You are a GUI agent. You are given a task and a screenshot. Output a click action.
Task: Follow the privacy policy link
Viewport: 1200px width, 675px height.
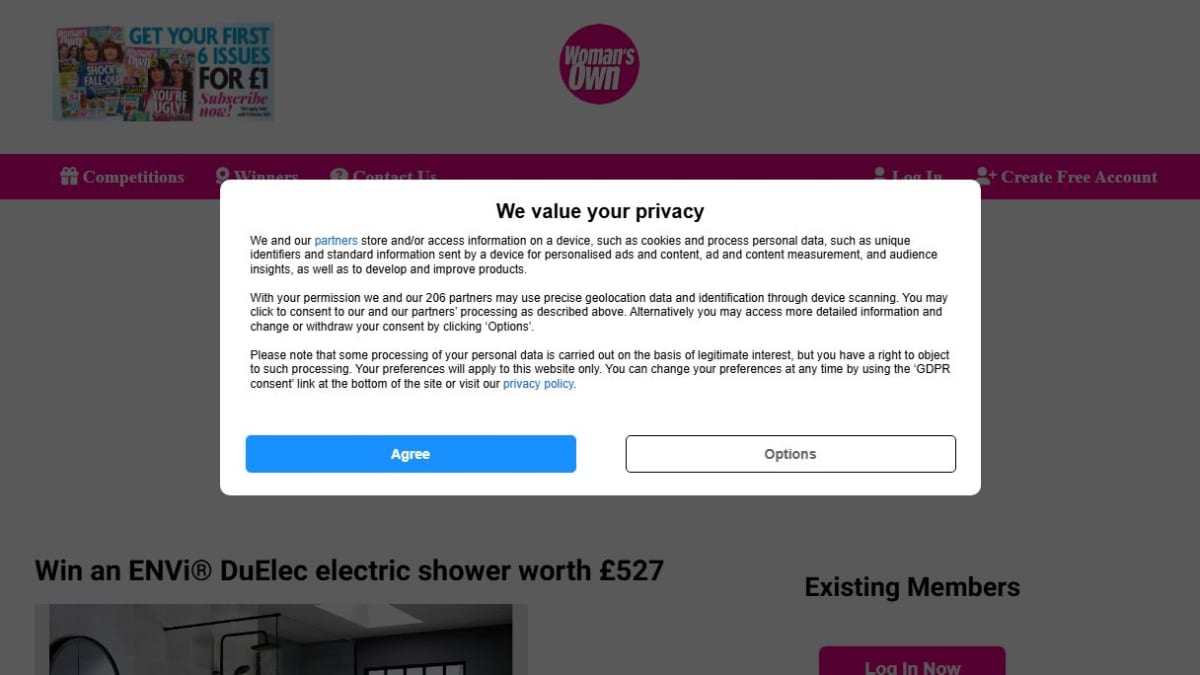(538, 384)
